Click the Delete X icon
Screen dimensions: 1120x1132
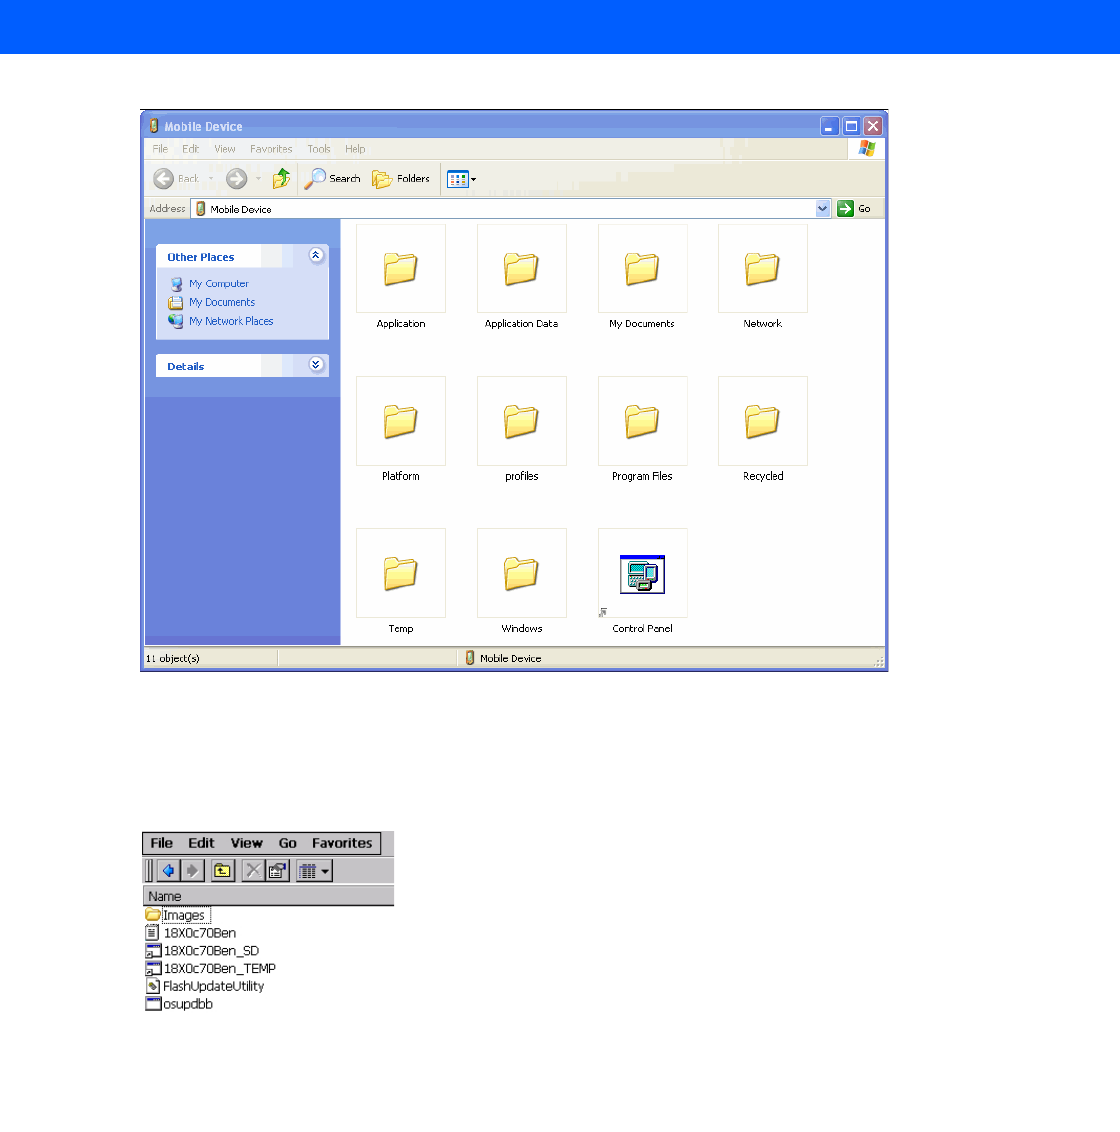click(x=253, y=871)
